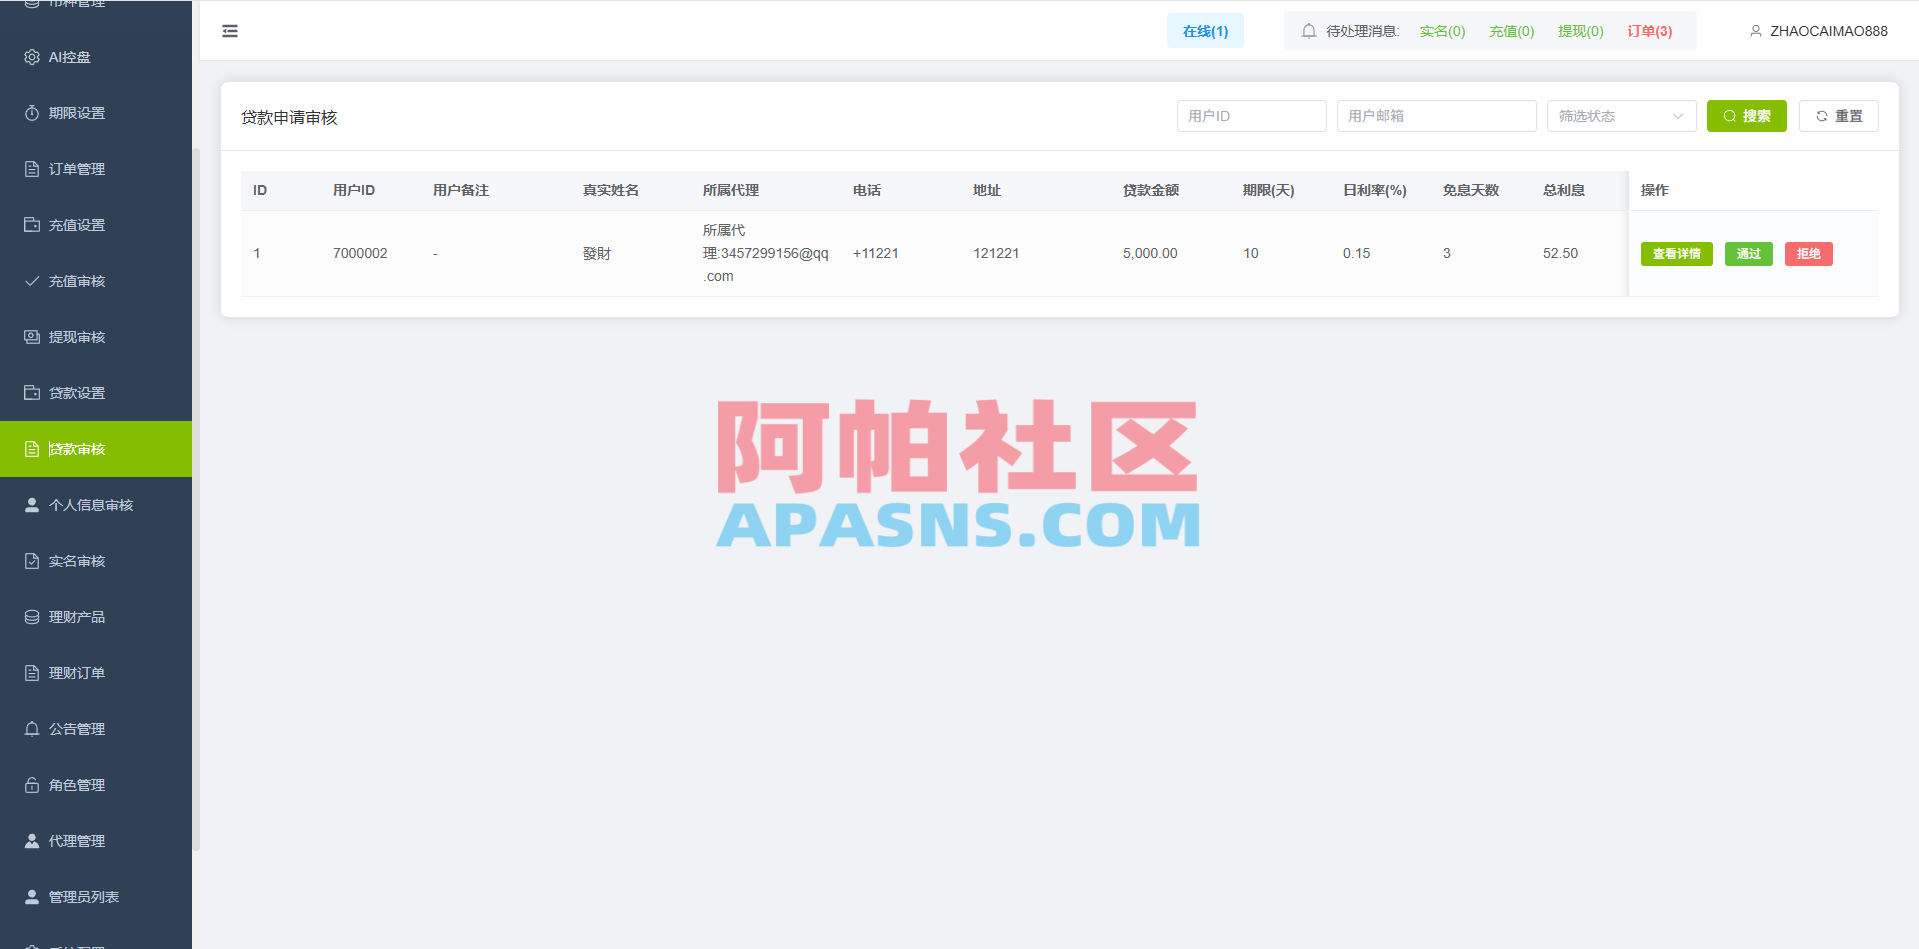Click 查看详情 for user 7000002

pyautogui.click(x=1676, y=254)
